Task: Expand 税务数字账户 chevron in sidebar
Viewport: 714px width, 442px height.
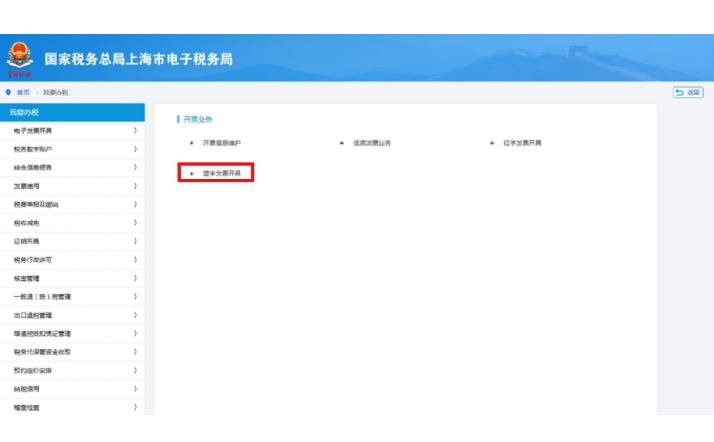Action: point(135,149)
